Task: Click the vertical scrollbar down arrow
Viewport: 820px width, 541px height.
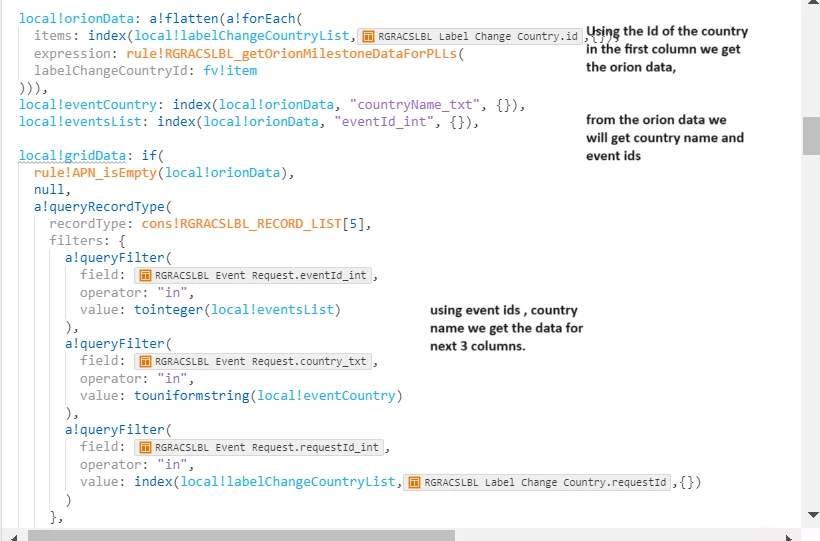Action: tap(813, 515)
